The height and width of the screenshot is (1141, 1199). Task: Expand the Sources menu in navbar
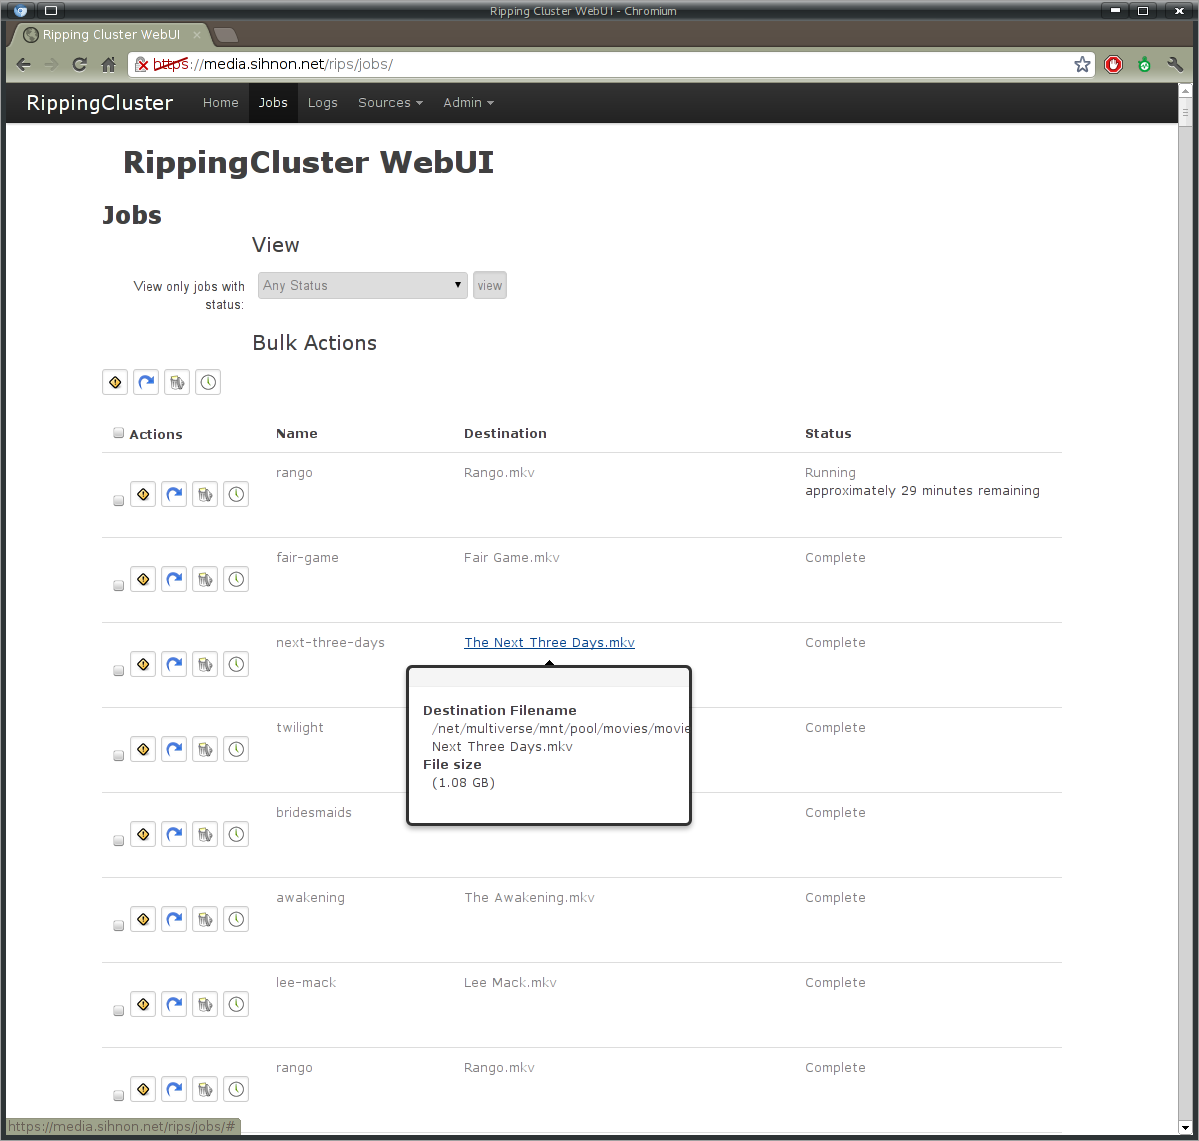point(390,103)
